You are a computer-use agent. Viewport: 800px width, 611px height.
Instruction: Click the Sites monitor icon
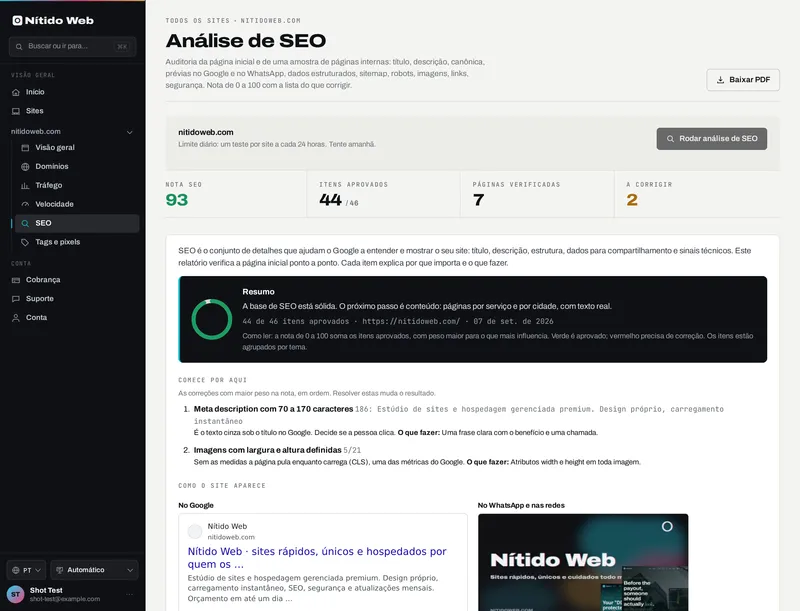[16, 111]
